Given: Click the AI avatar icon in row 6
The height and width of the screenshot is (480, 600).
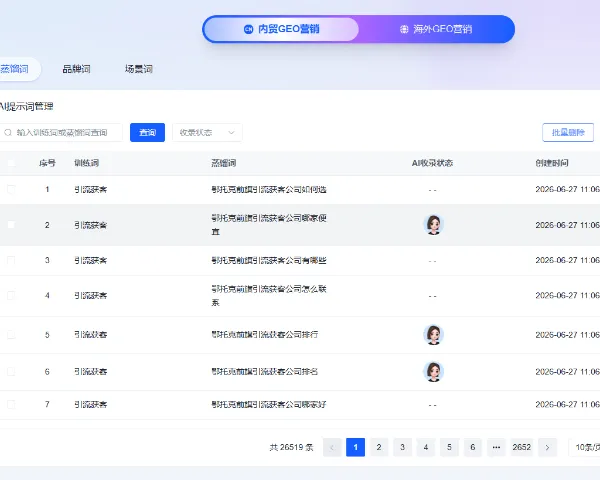Looking at the screenshot, I should coord(433,372).
